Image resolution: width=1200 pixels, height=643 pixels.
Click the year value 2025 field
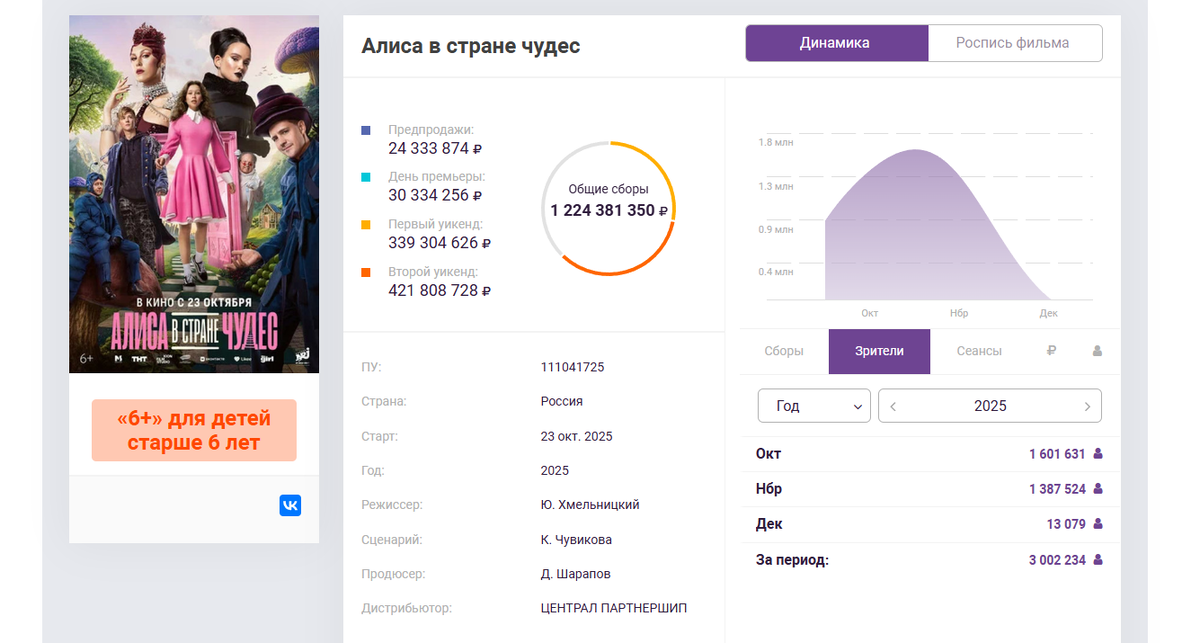click(990, 406)
